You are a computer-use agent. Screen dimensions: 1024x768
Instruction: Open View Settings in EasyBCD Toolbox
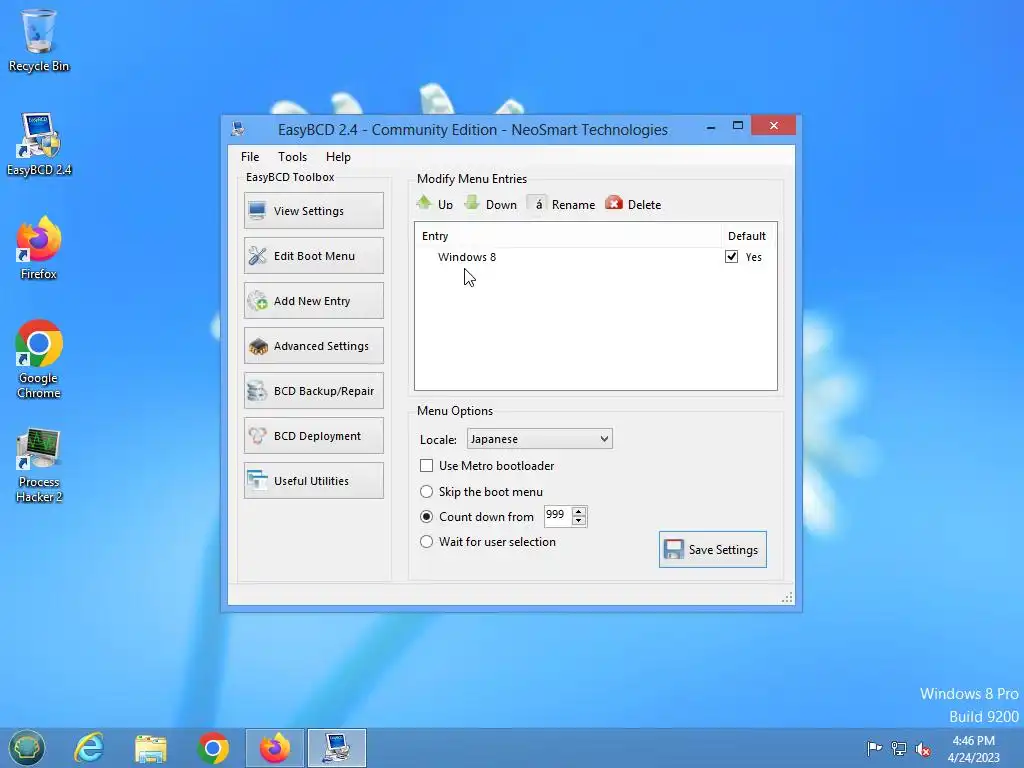pyautogui.click(x=313, y=210)
